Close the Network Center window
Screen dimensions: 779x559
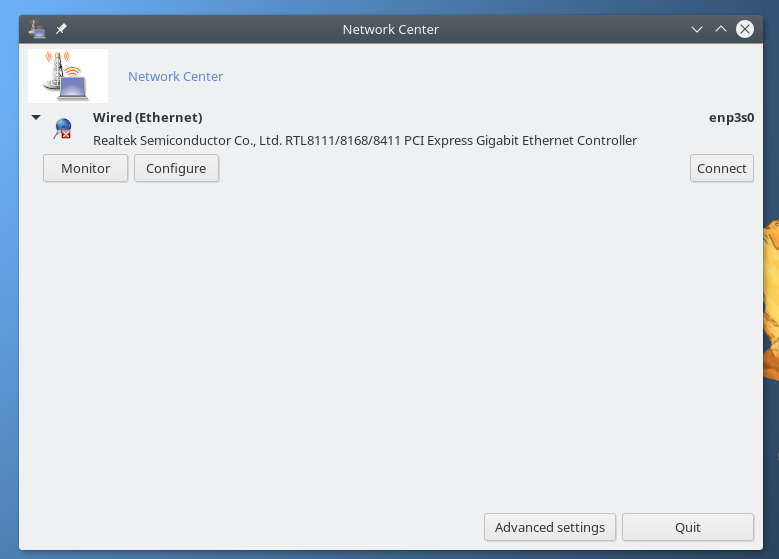[x=745, y=29]
